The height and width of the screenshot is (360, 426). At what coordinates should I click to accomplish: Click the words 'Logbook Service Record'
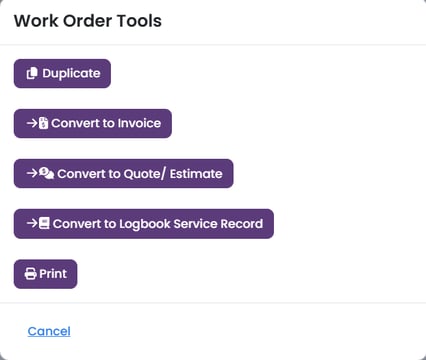(191, 224)
